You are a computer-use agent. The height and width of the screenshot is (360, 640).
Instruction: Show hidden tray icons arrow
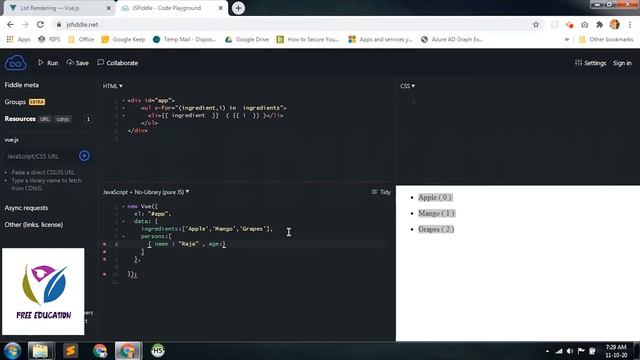click(547, 351)
